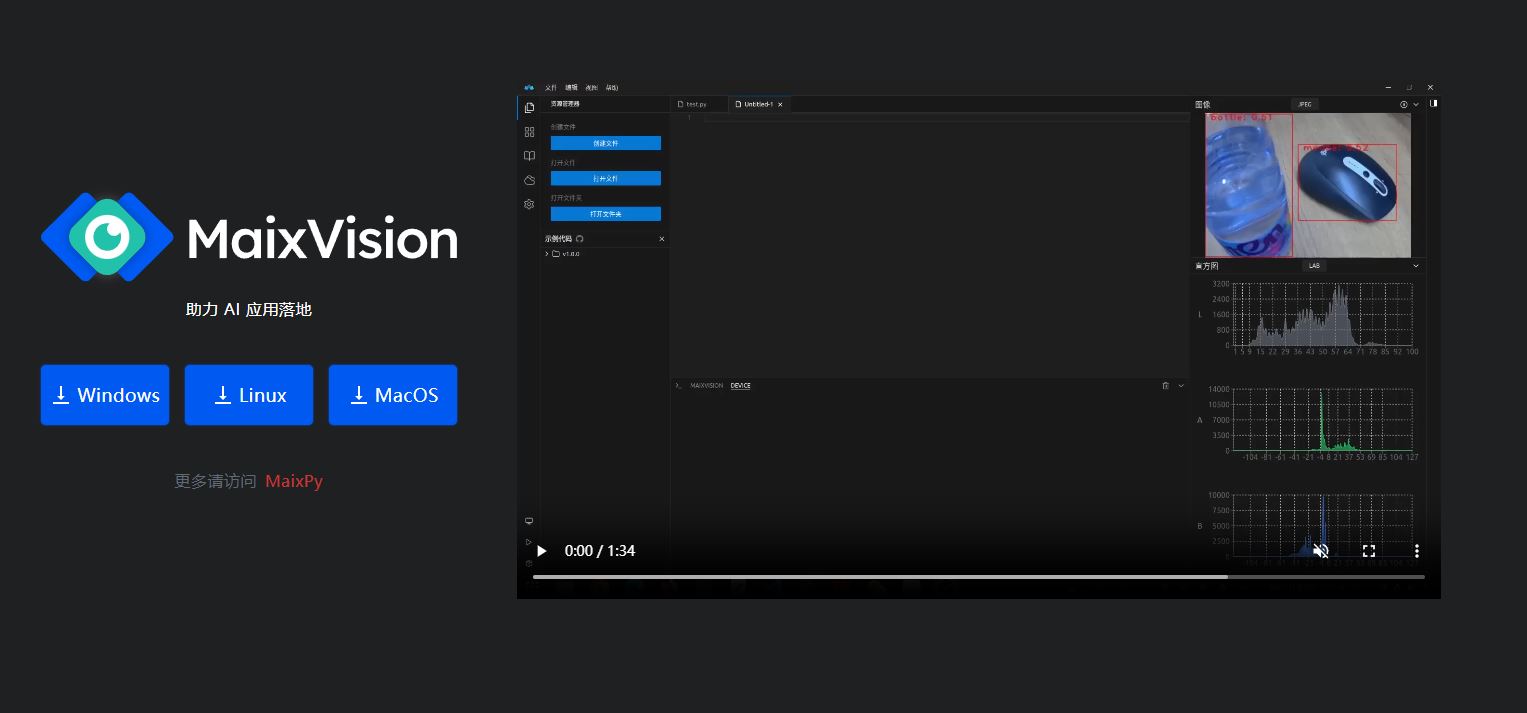
Task: Click the bottle and mouse detection image
Action: 1308,185
